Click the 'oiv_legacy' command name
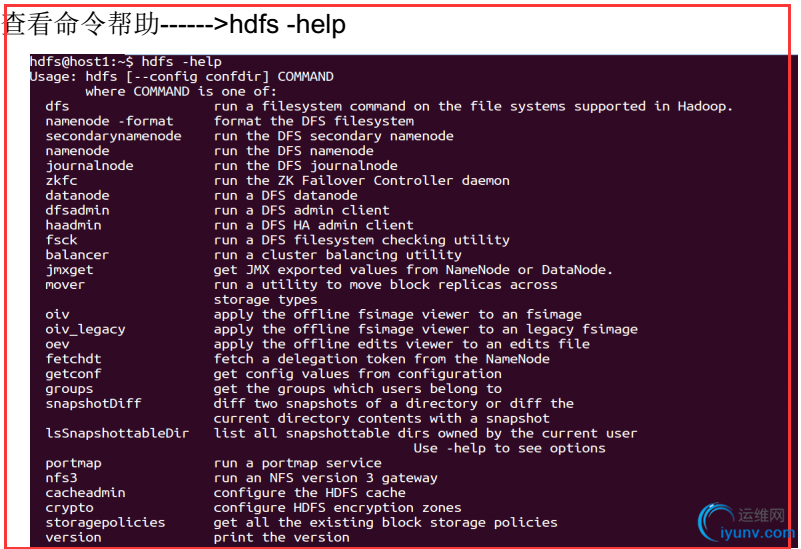The image size is (801, 549). [85, 329]
